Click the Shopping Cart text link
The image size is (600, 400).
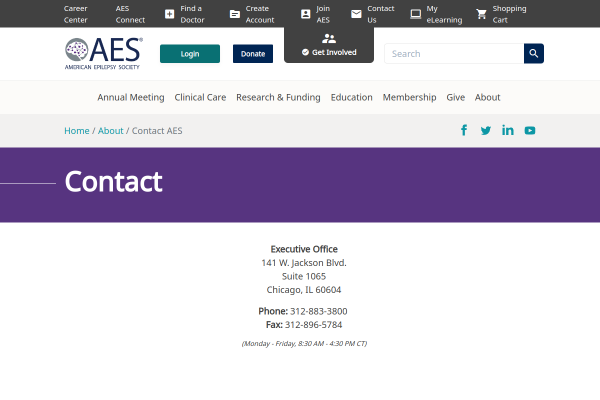pos(509,14)
